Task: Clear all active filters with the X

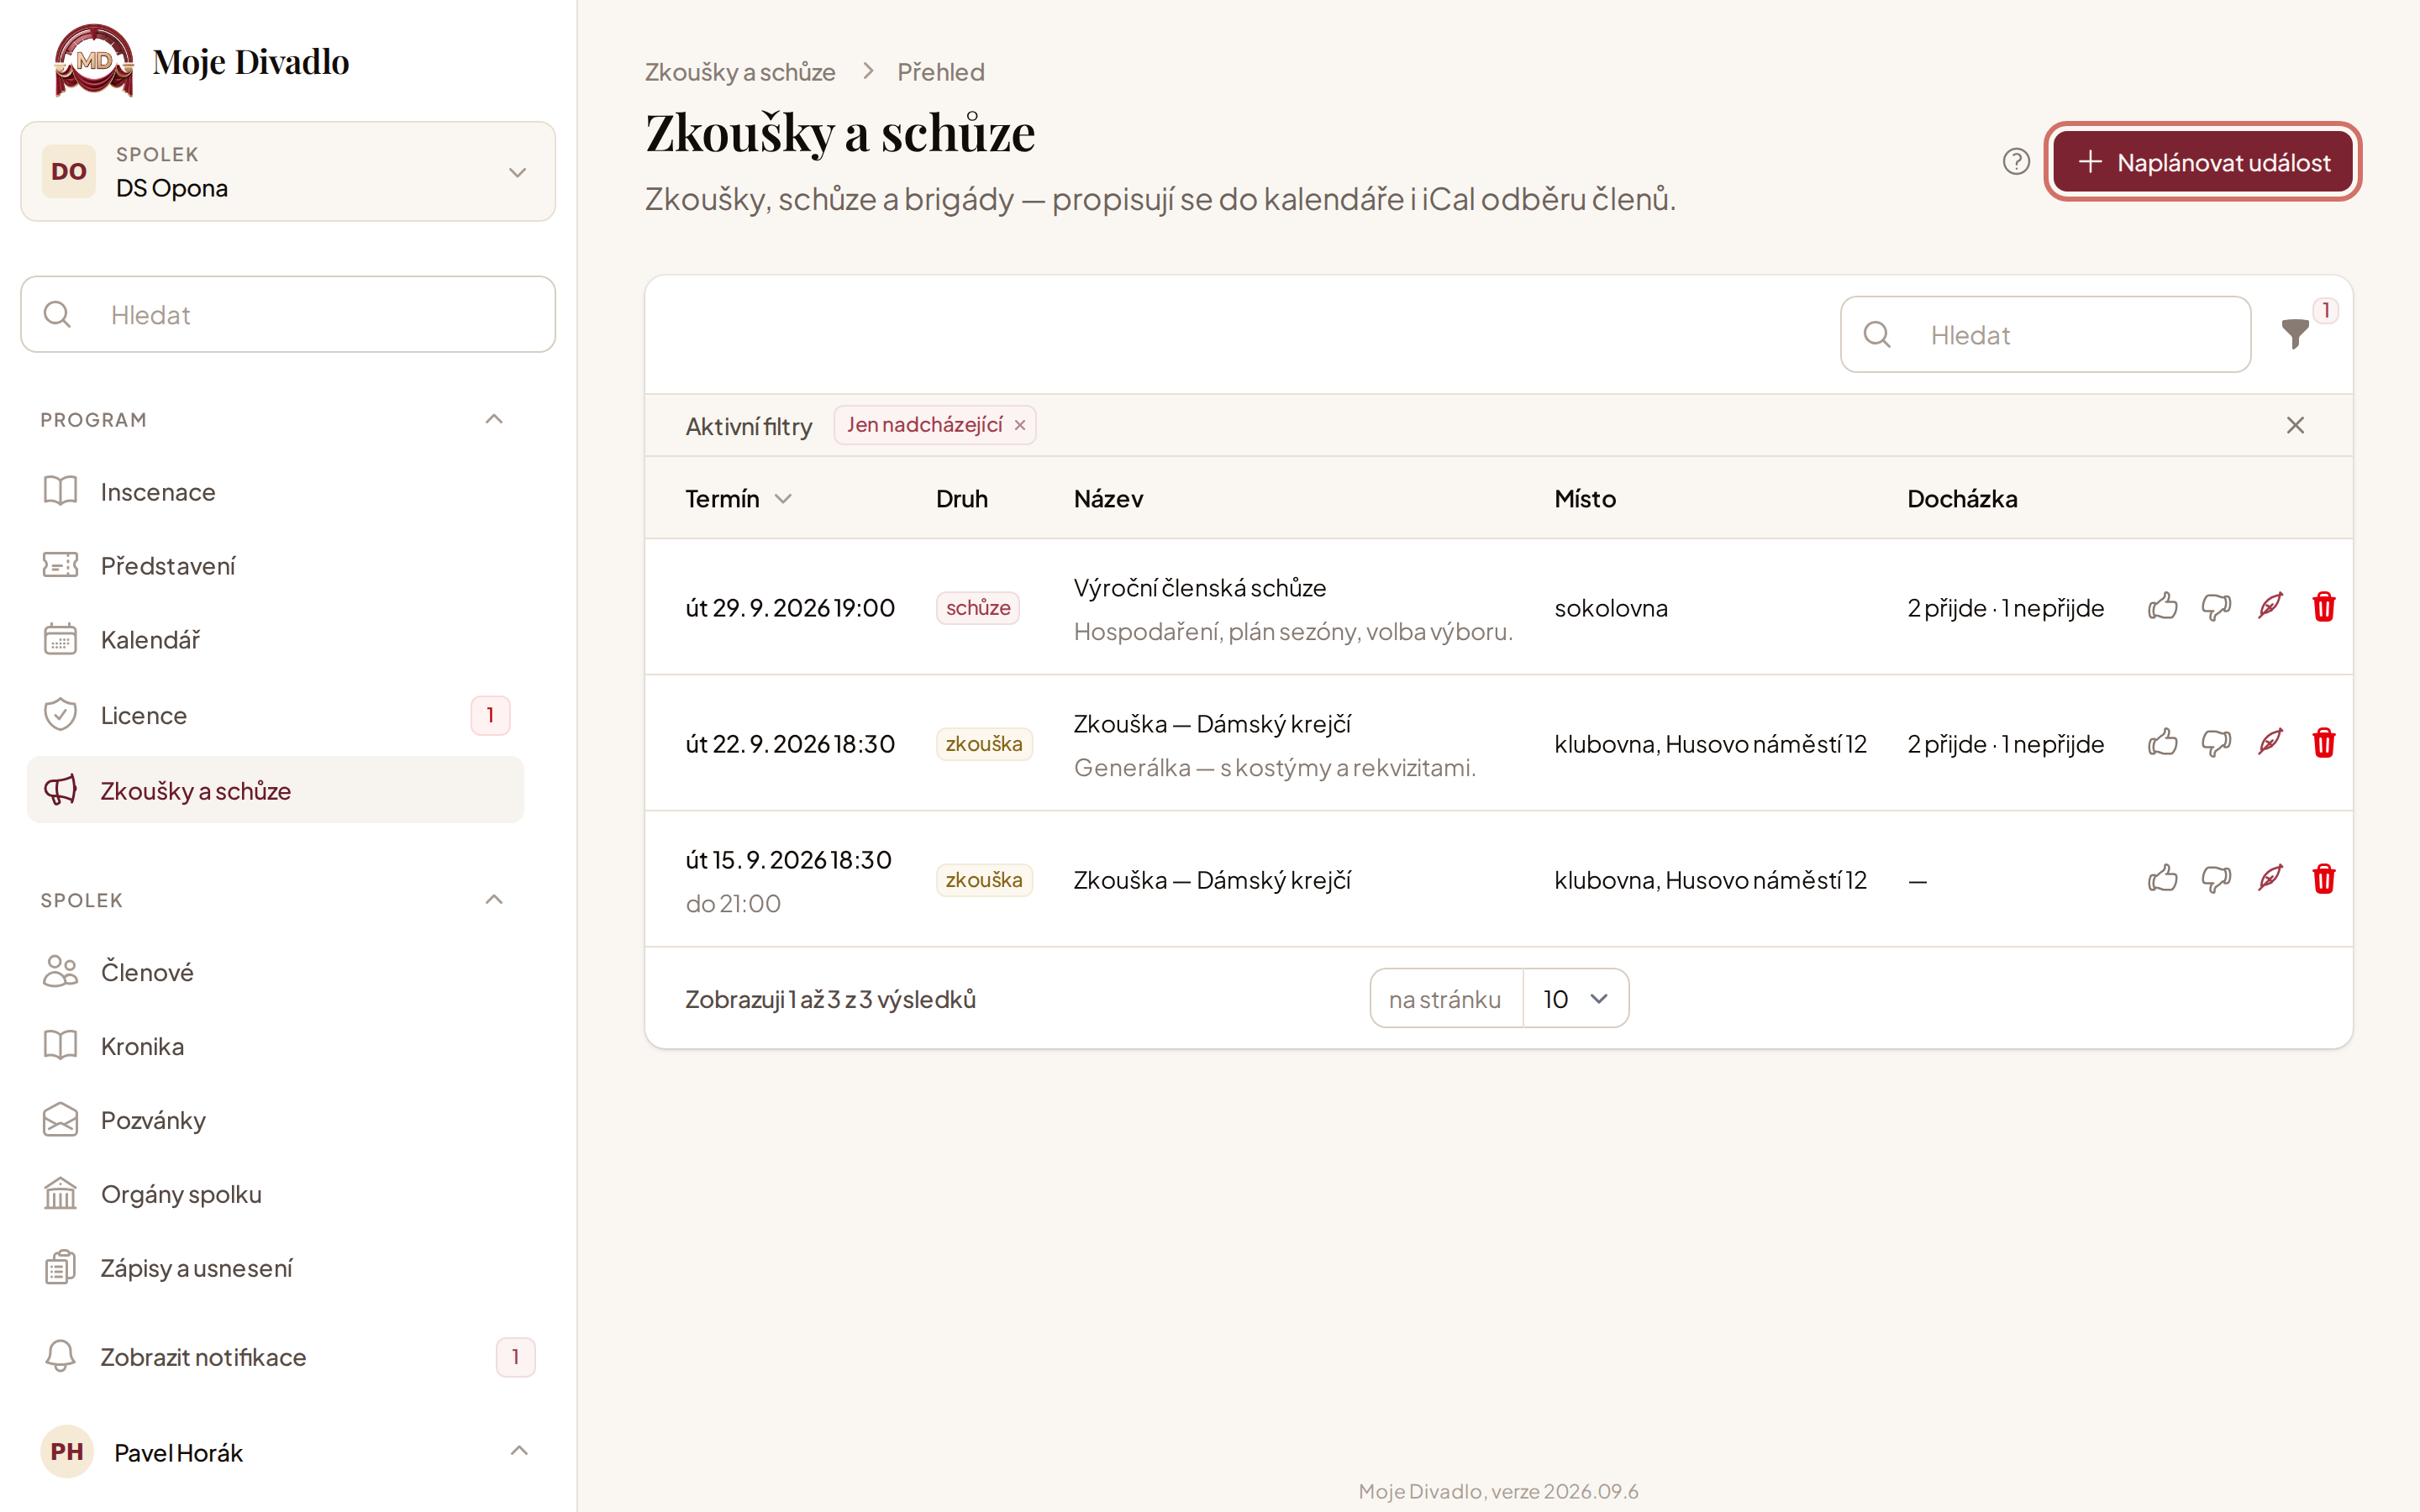Action: (2295, 426)
